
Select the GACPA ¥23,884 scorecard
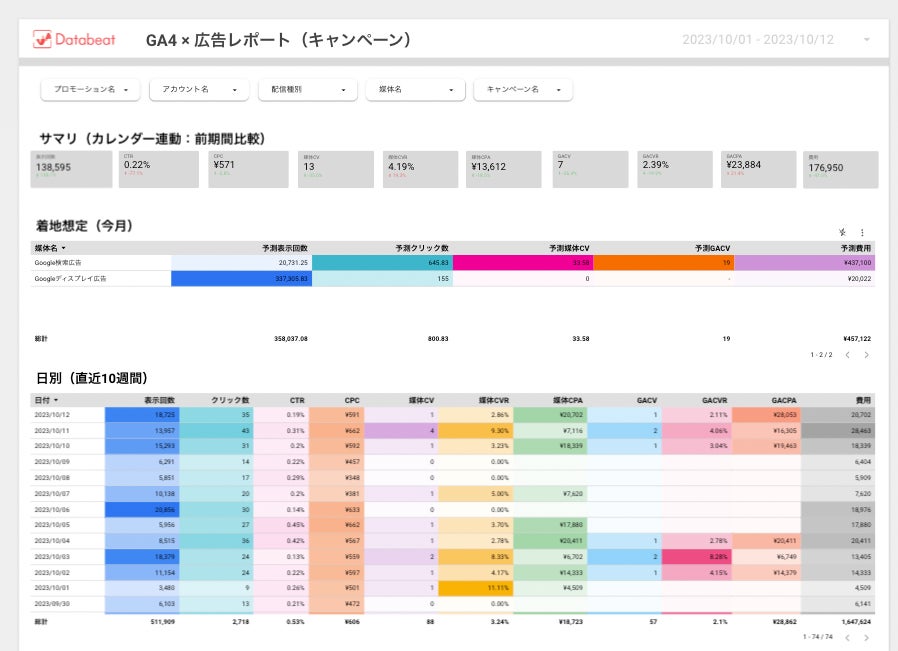coord(758,169)
